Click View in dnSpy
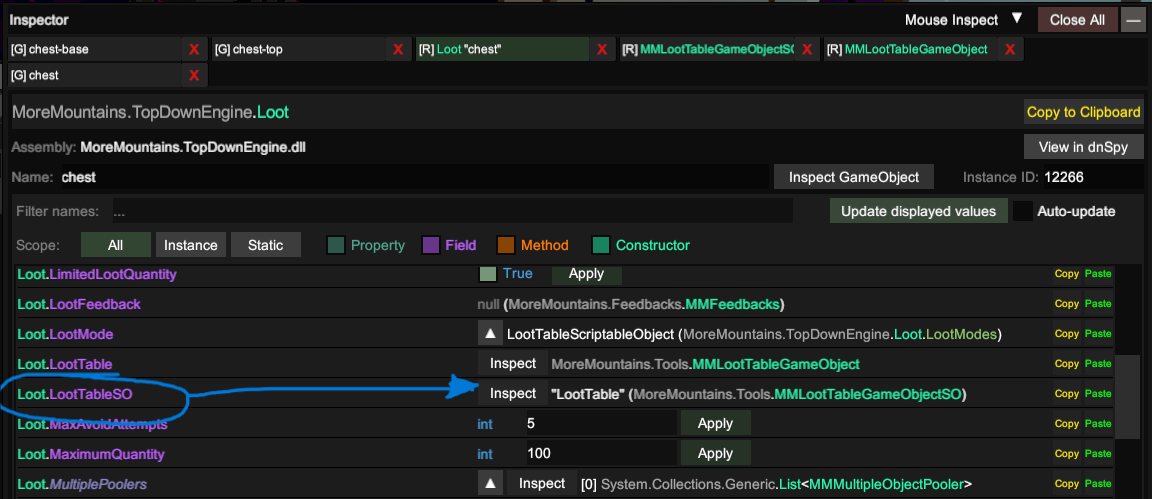Viewport: 1152px width, 499px height. (1084, 147)
